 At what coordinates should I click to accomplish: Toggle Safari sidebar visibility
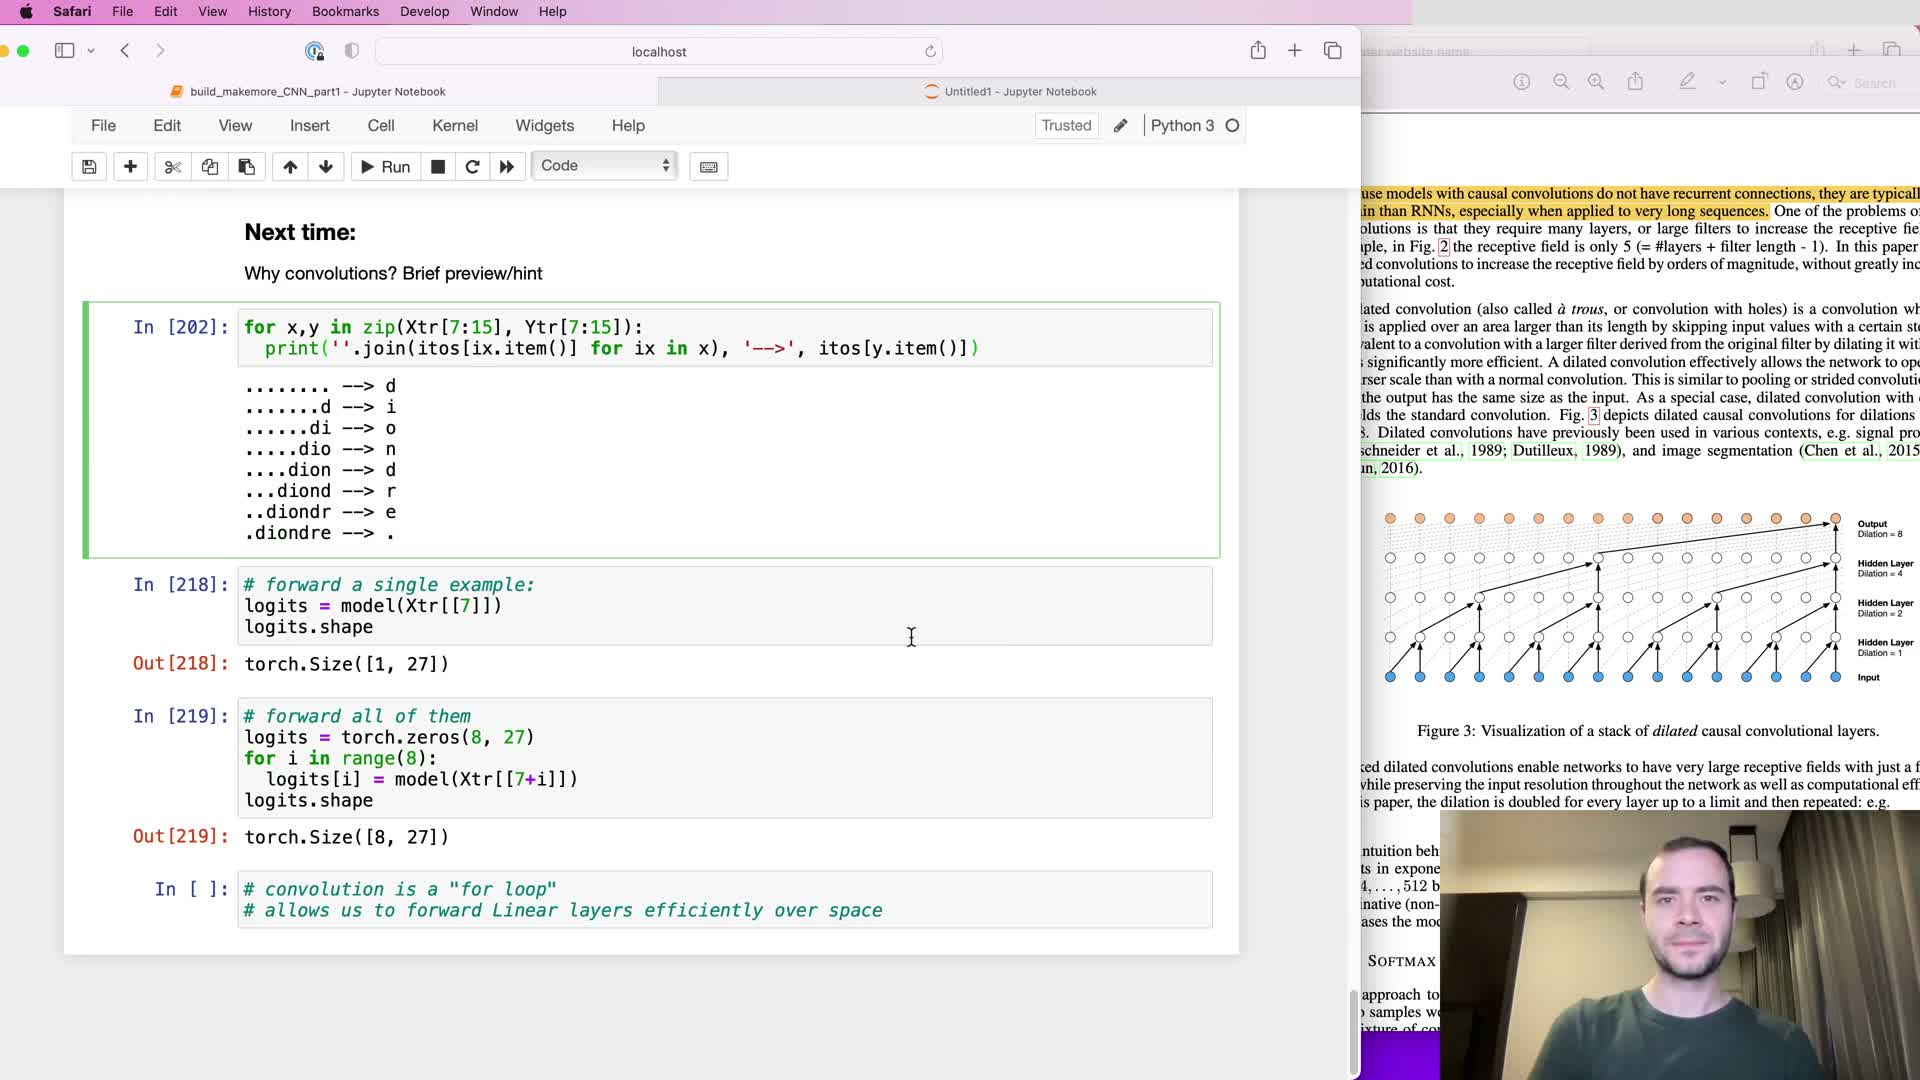64,51
